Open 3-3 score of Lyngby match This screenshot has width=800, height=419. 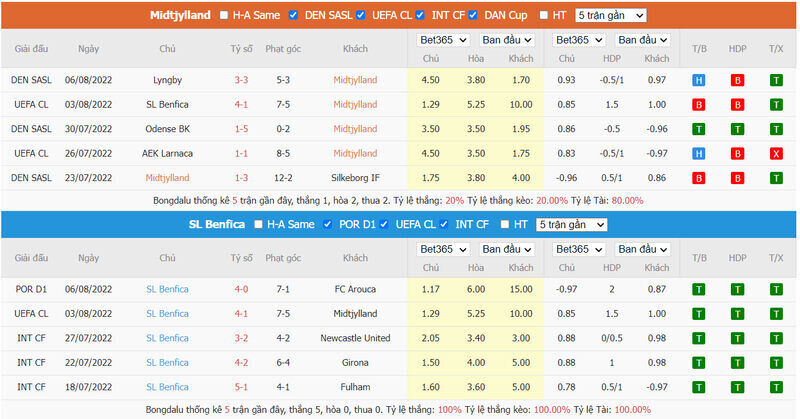point(241,80)
